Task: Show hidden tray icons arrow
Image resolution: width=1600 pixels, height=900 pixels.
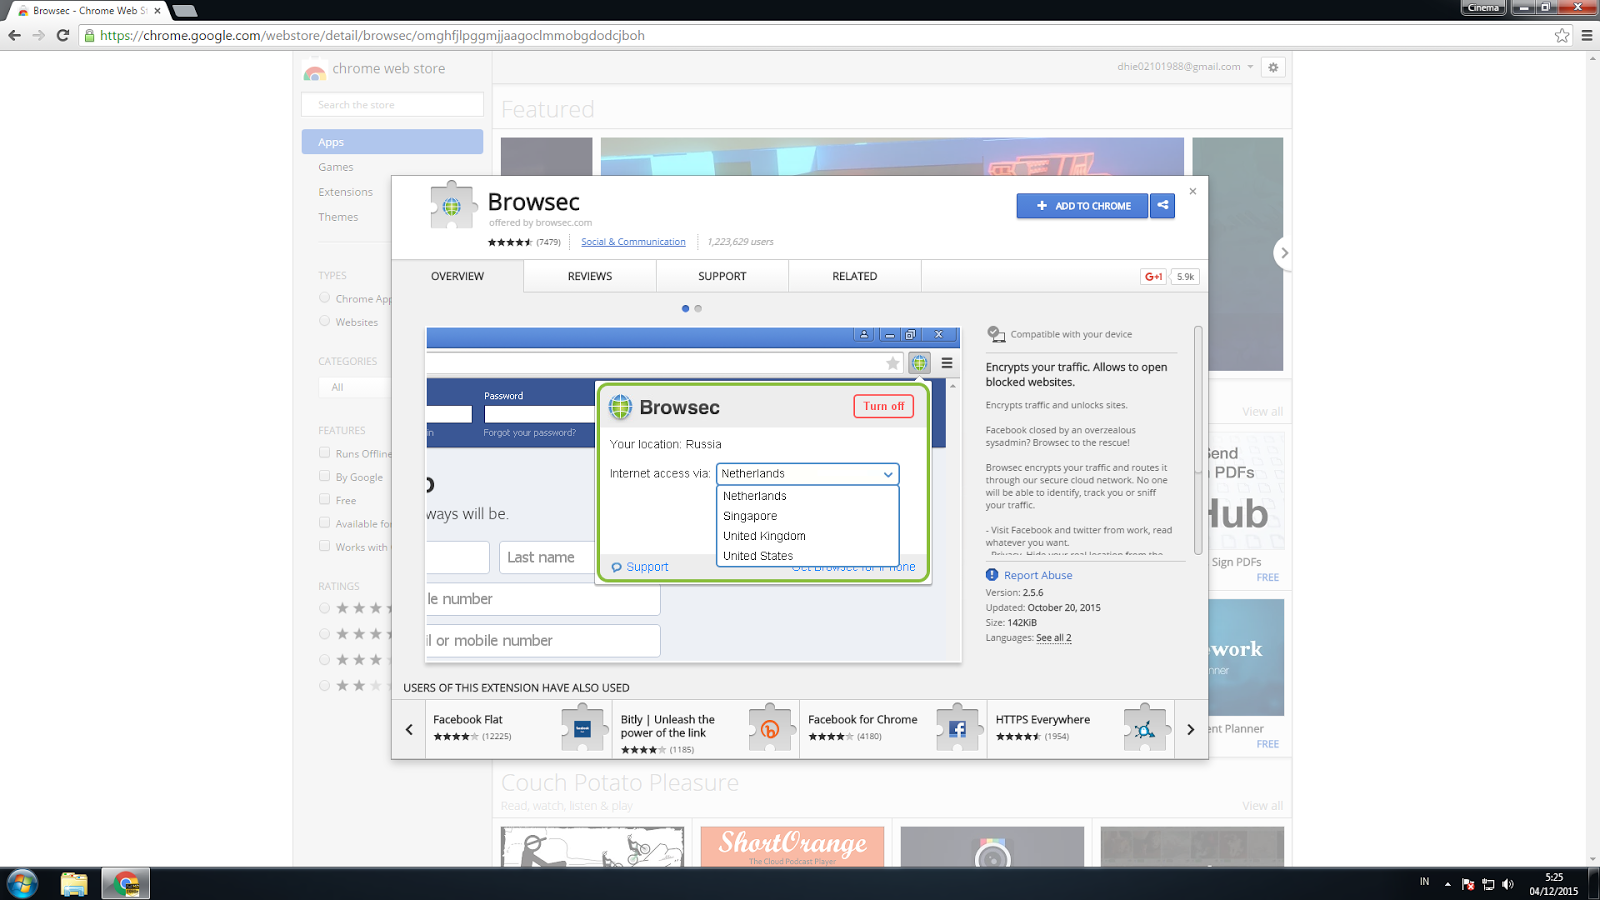Action: pyautogui.click(x=1447, y=884)
